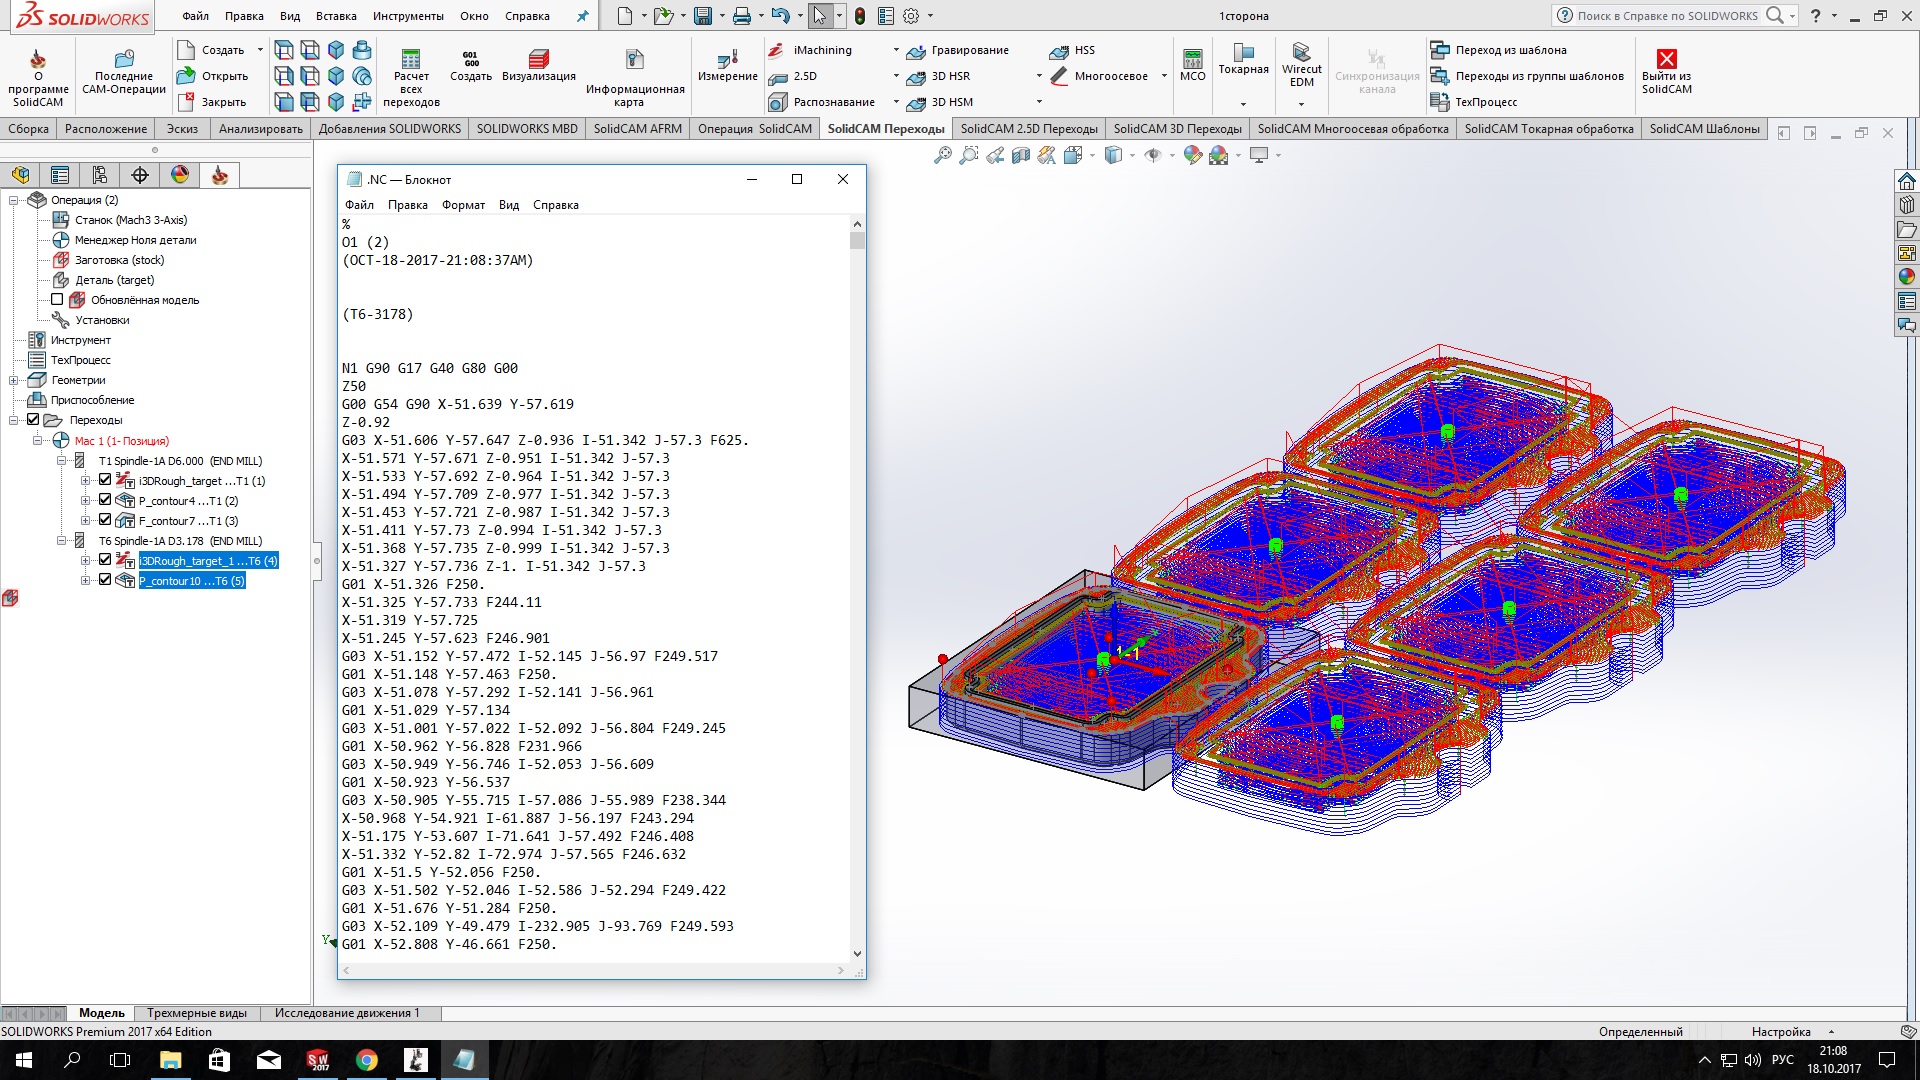Open Chrome from the Windows taskbar
Screen dimensions: 1920x1080
coord(367,1060)
